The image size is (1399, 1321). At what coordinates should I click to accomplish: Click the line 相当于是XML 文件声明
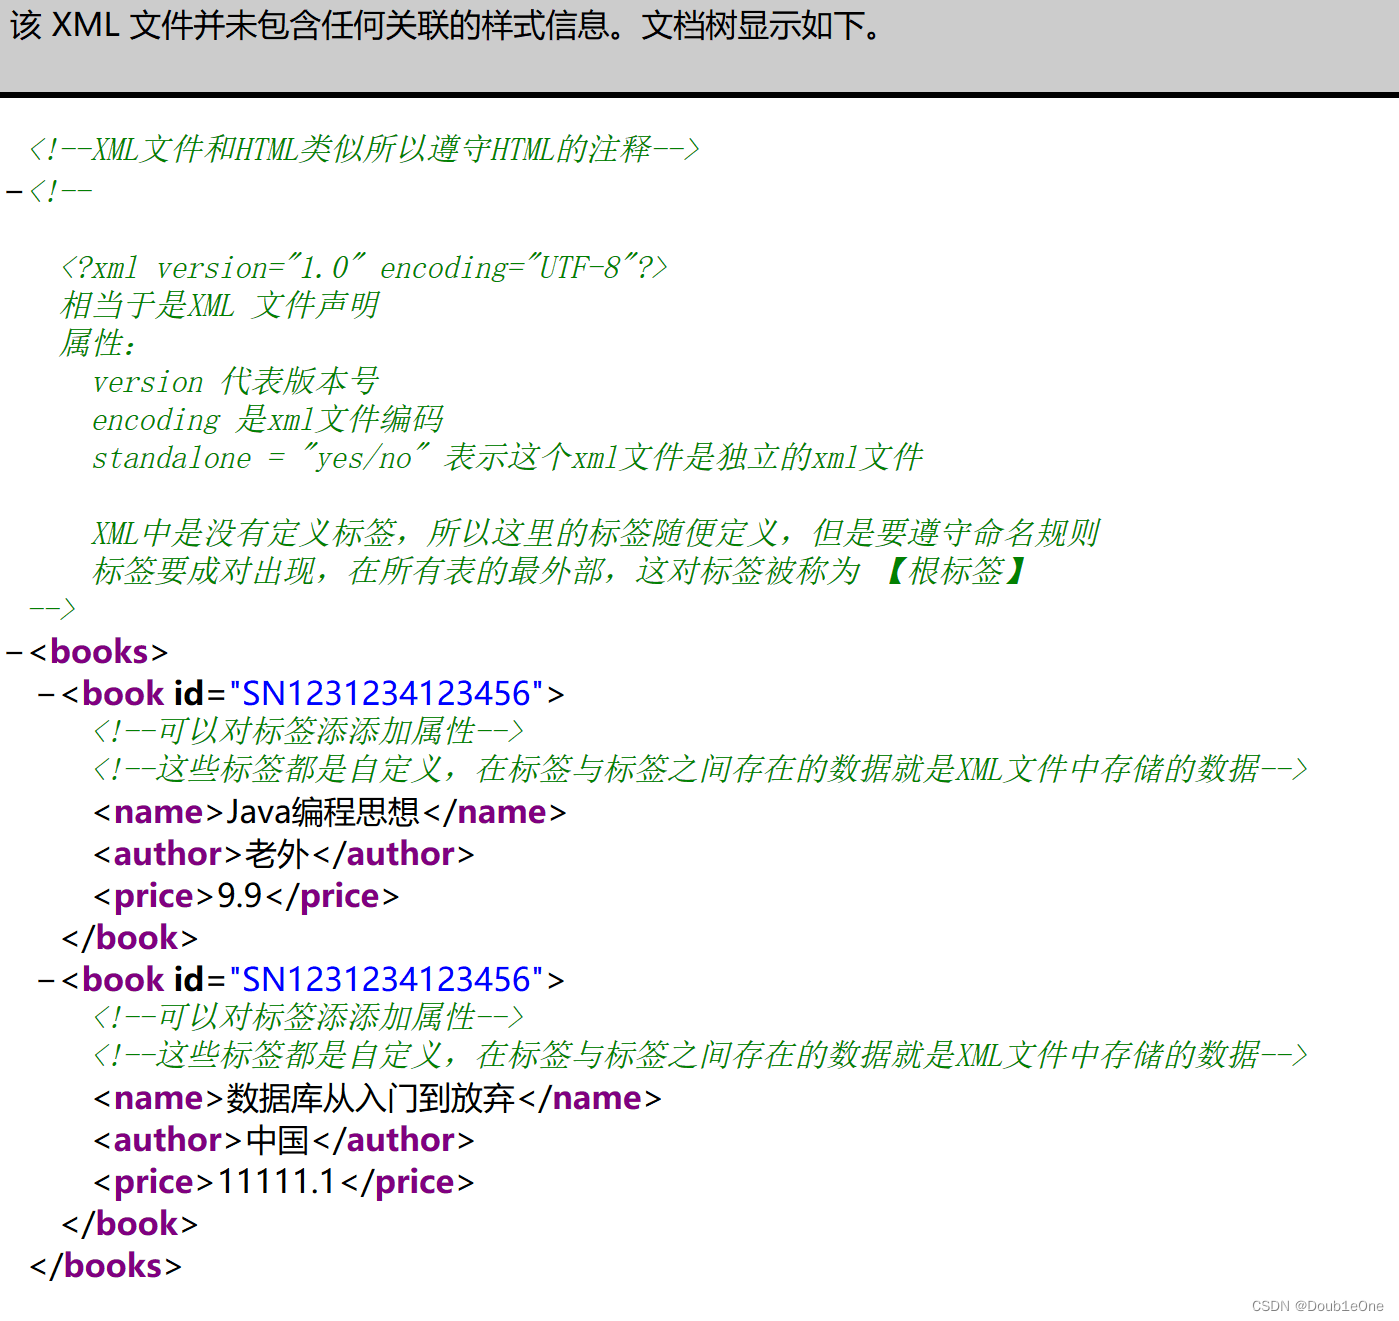(220, 306)
